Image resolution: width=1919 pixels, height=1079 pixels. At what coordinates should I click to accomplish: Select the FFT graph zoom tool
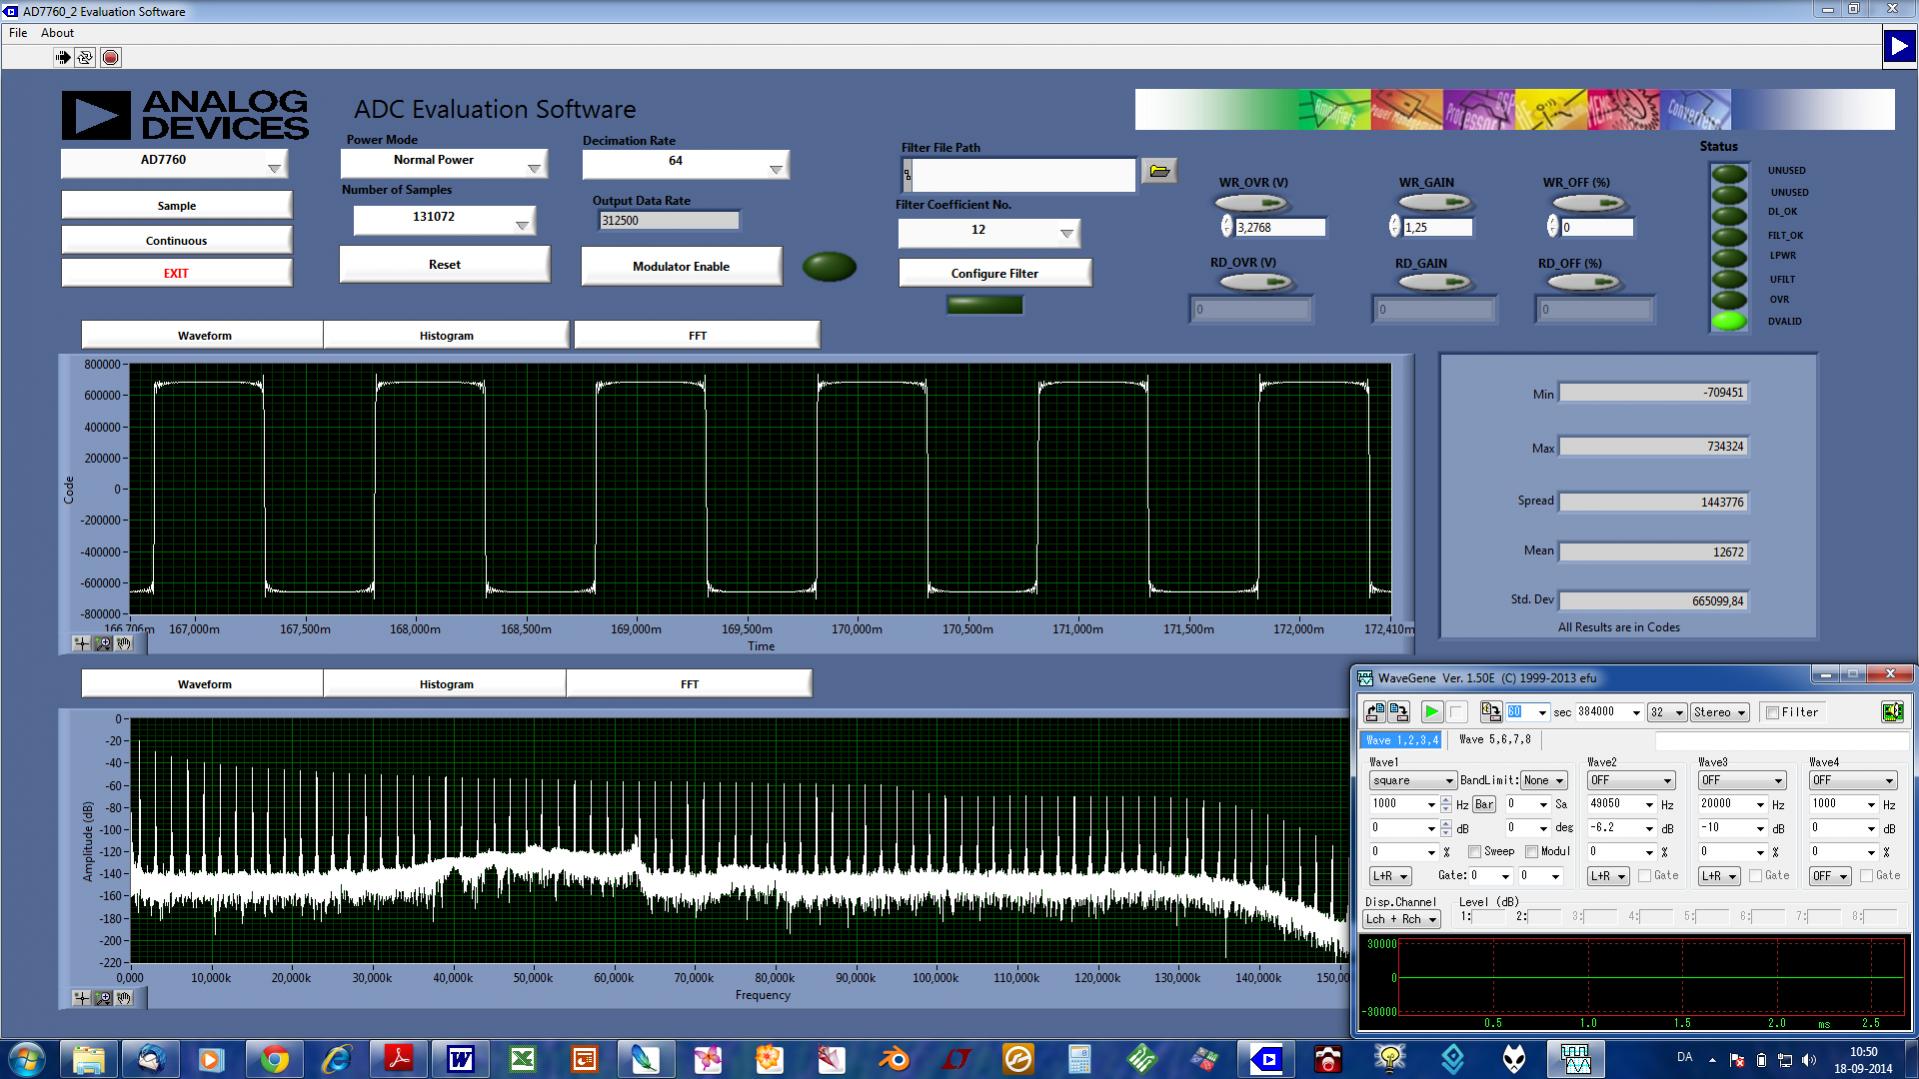coord(103,997)
